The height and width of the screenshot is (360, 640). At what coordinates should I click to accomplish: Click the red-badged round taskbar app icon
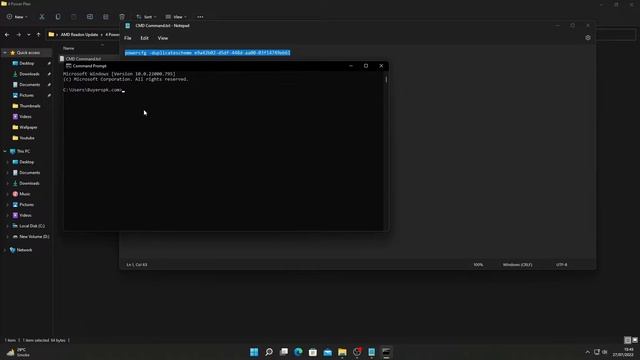tap(357, 352)
